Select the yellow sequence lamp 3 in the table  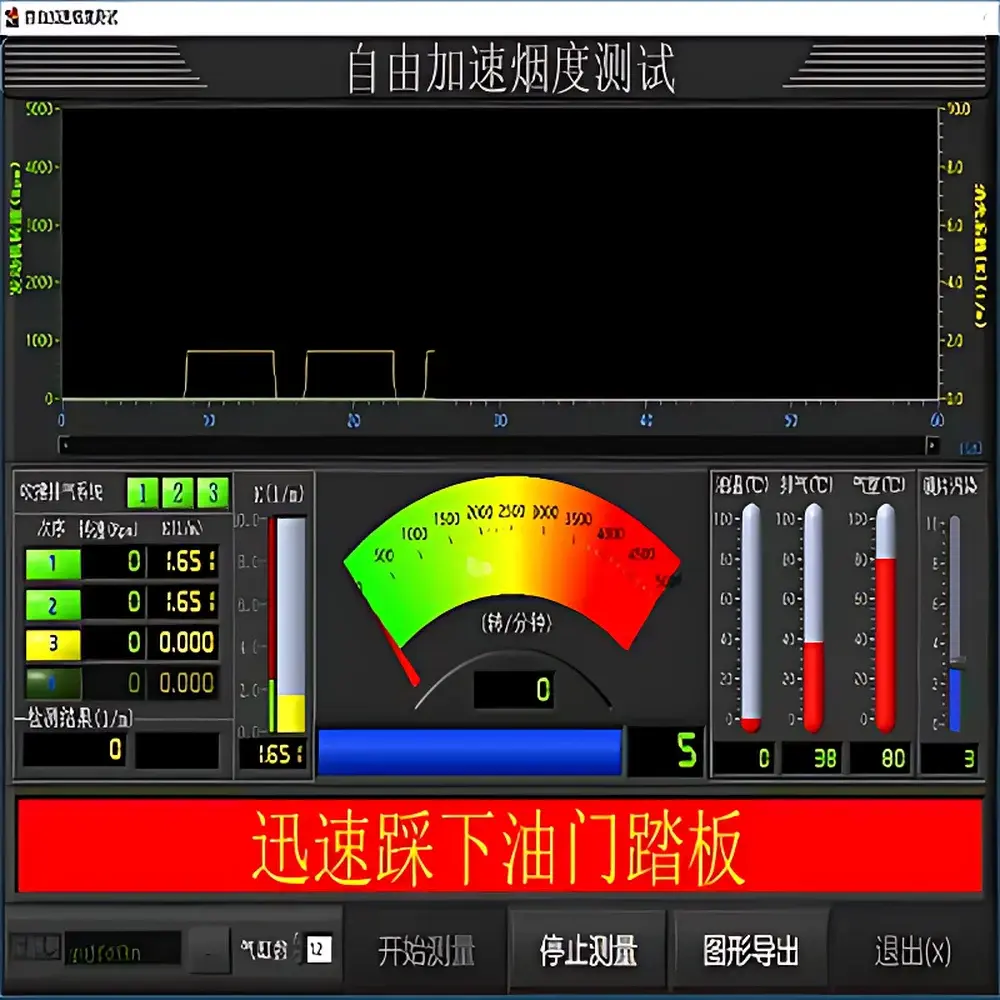point(53,644)
